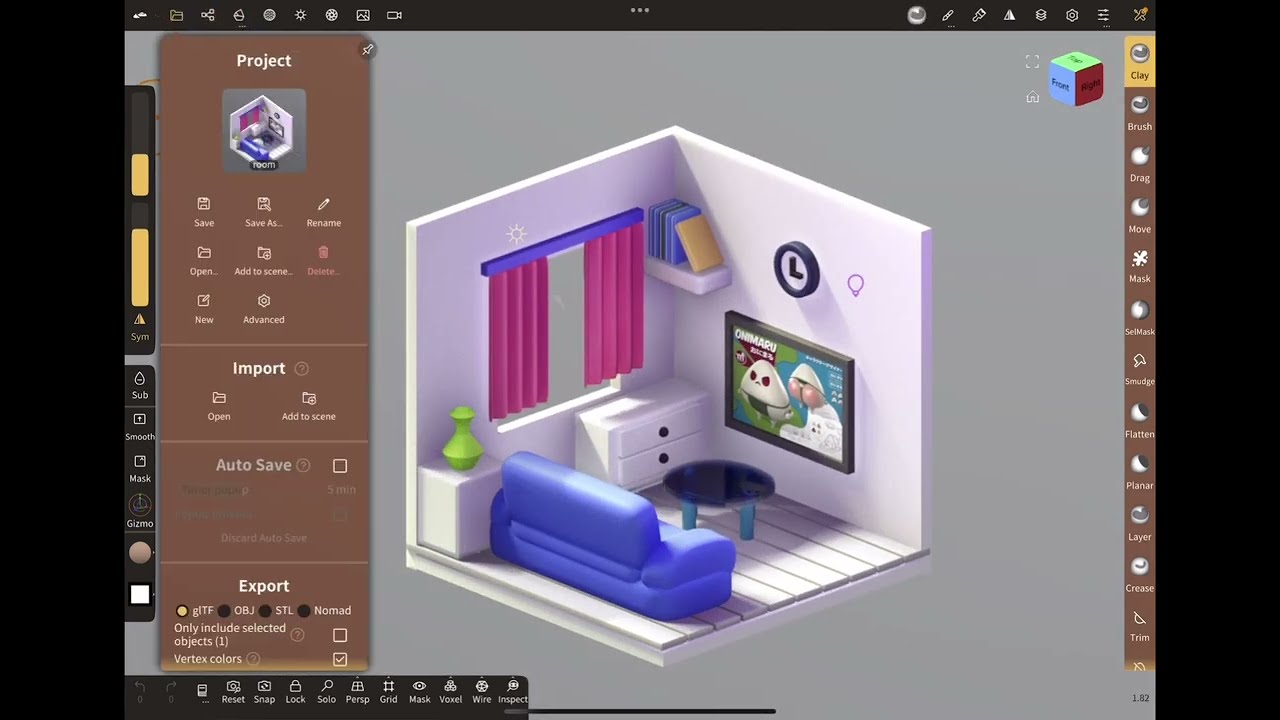Select the Flatten tool
Viewport: 1280px width, 720px height.
coord(1140,419)
